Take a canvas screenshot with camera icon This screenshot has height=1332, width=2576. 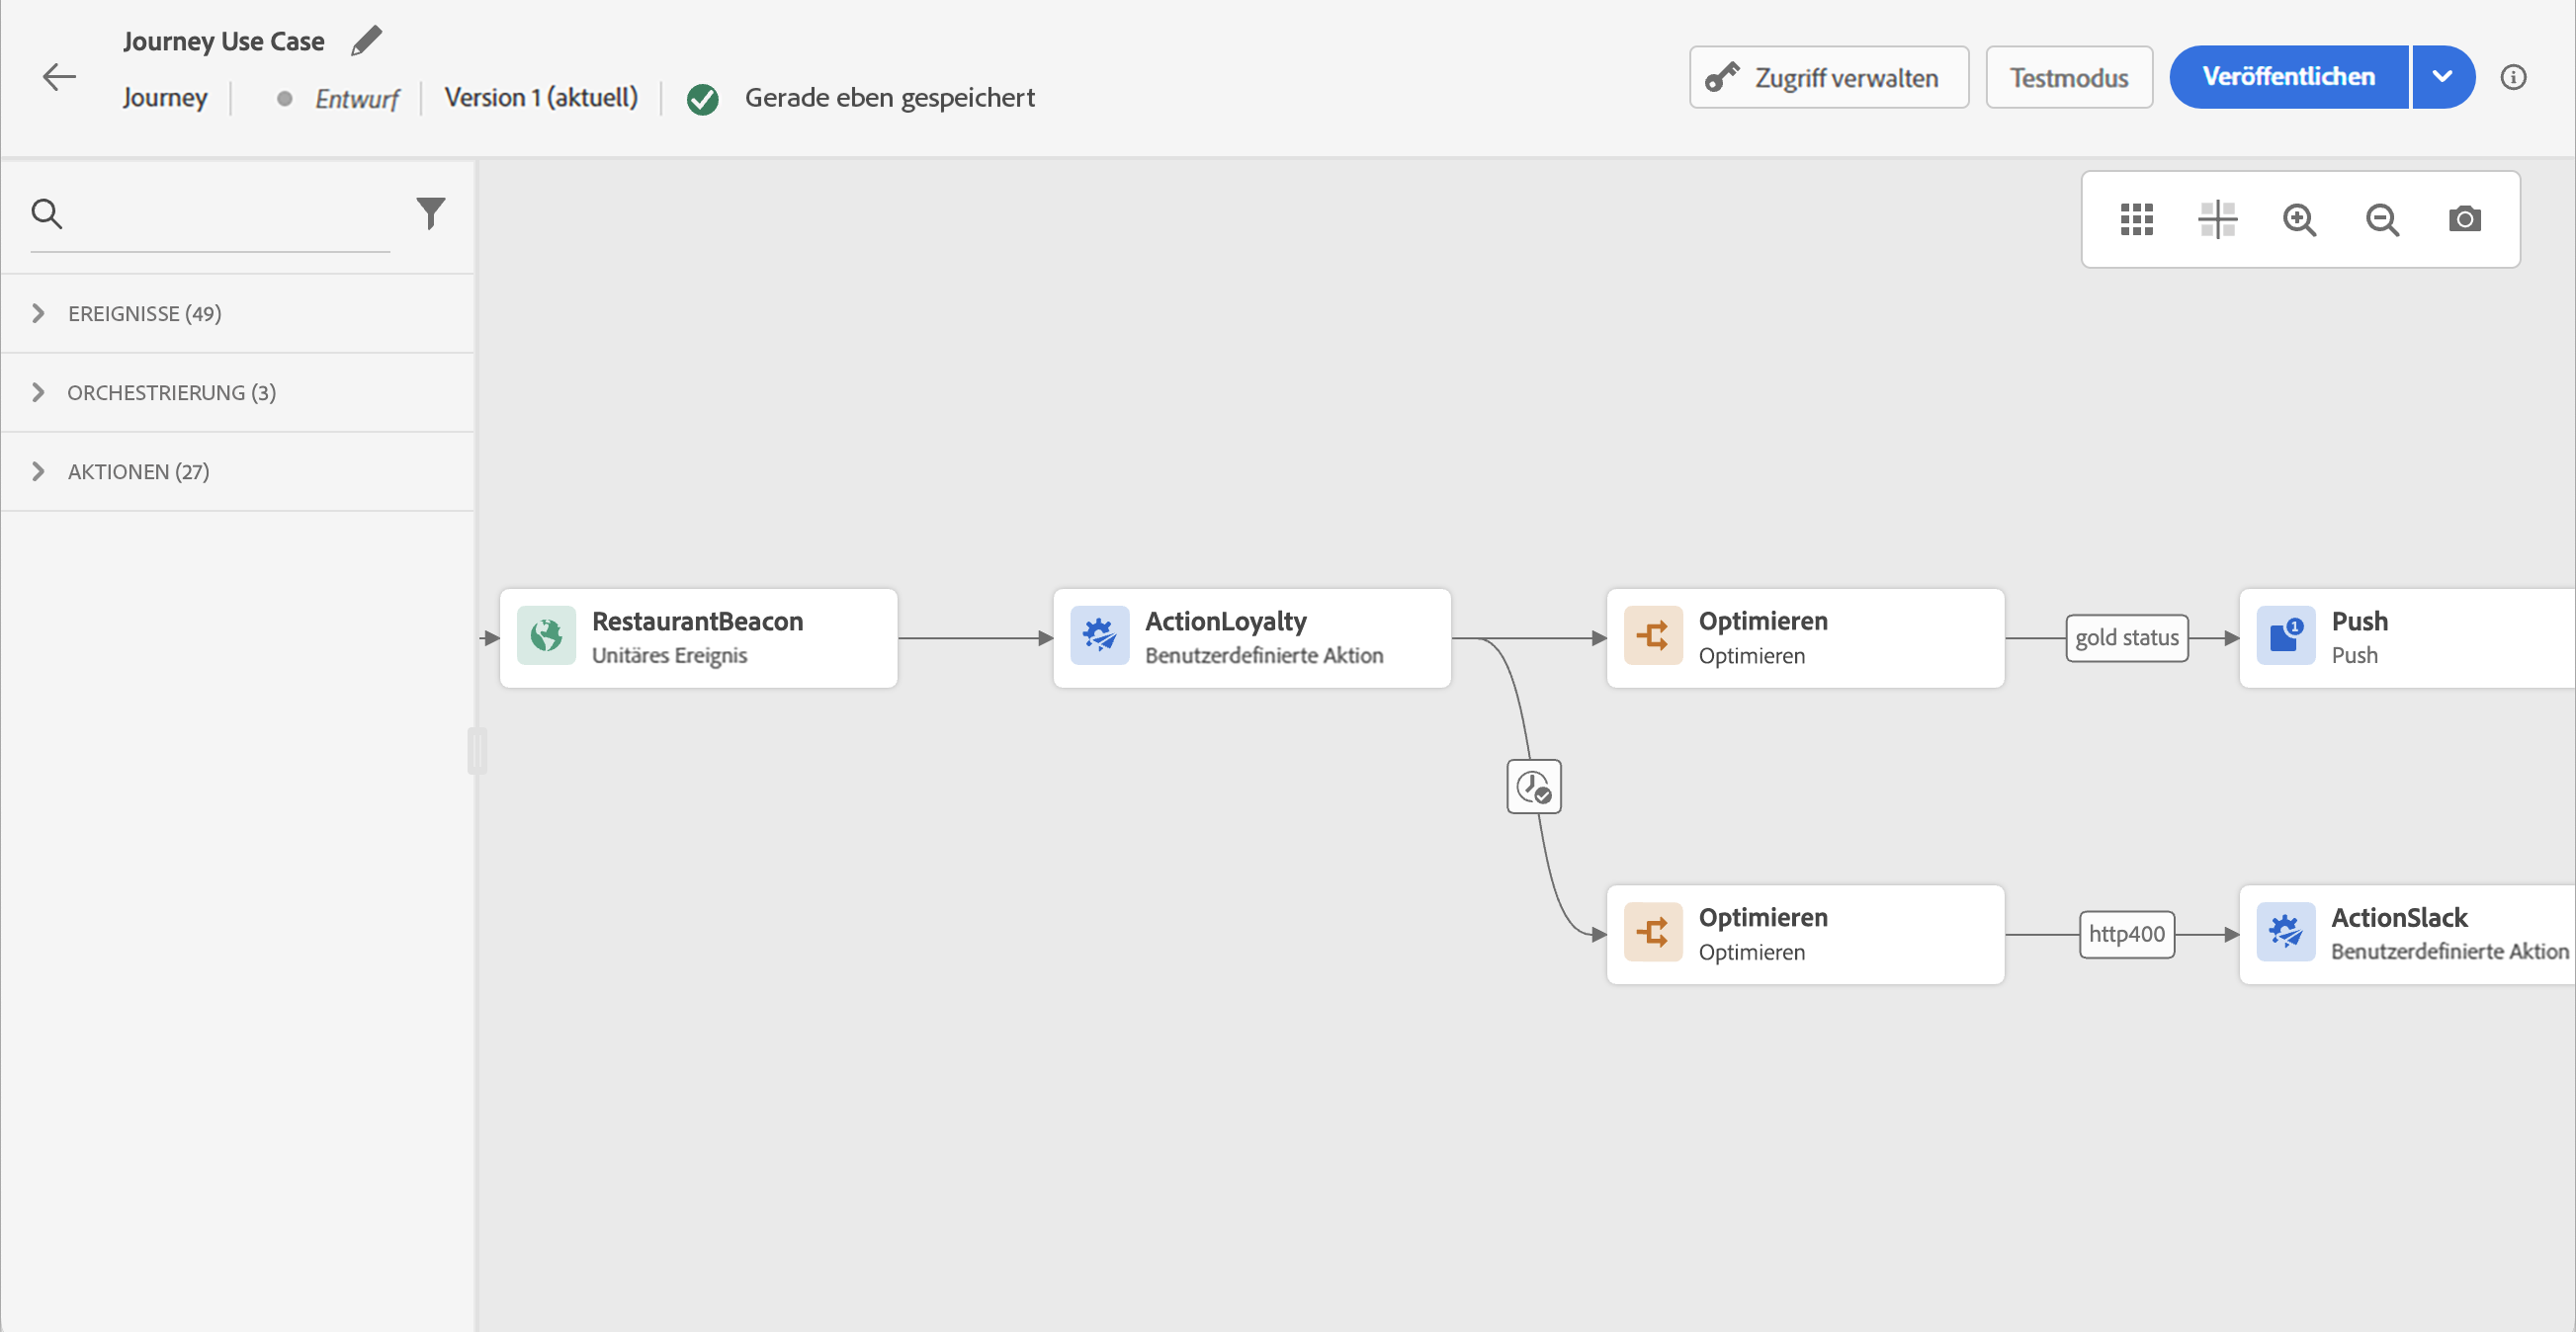(2464, 219)
